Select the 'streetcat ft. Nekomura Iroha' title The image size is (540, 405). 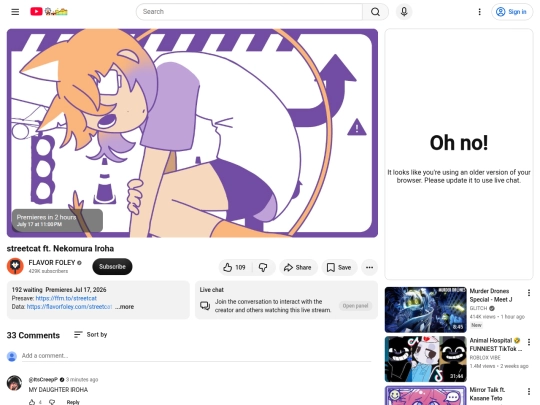[x=60, y=248]
